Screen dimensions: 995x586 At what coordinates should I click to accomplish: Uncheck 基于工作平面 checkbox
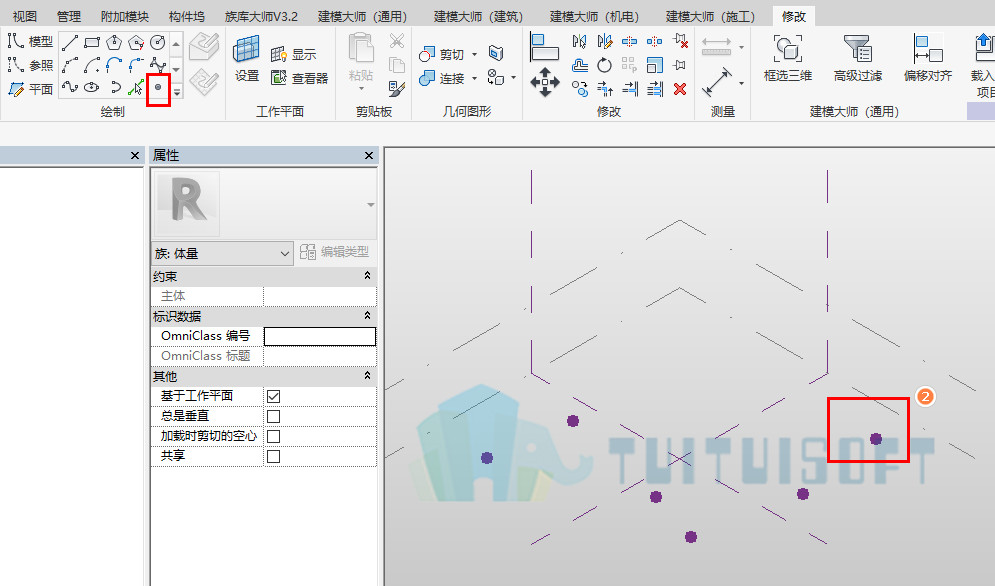click(x=273, y=396)
